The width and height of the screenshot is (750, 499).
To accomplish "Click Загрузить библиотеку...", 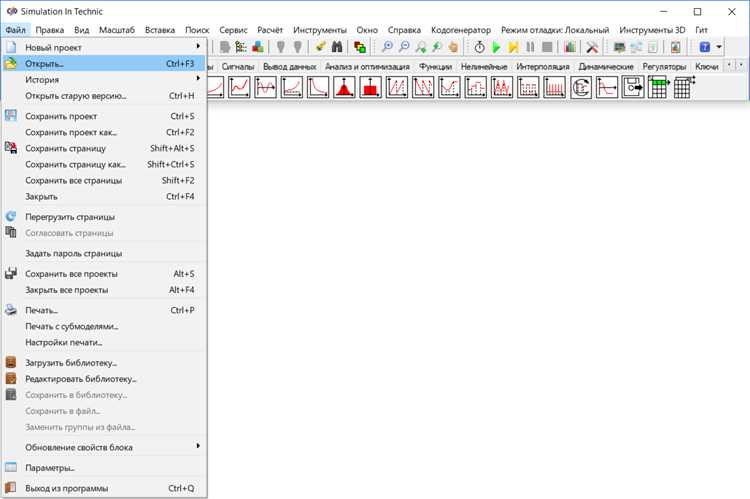I will point(104,363).
